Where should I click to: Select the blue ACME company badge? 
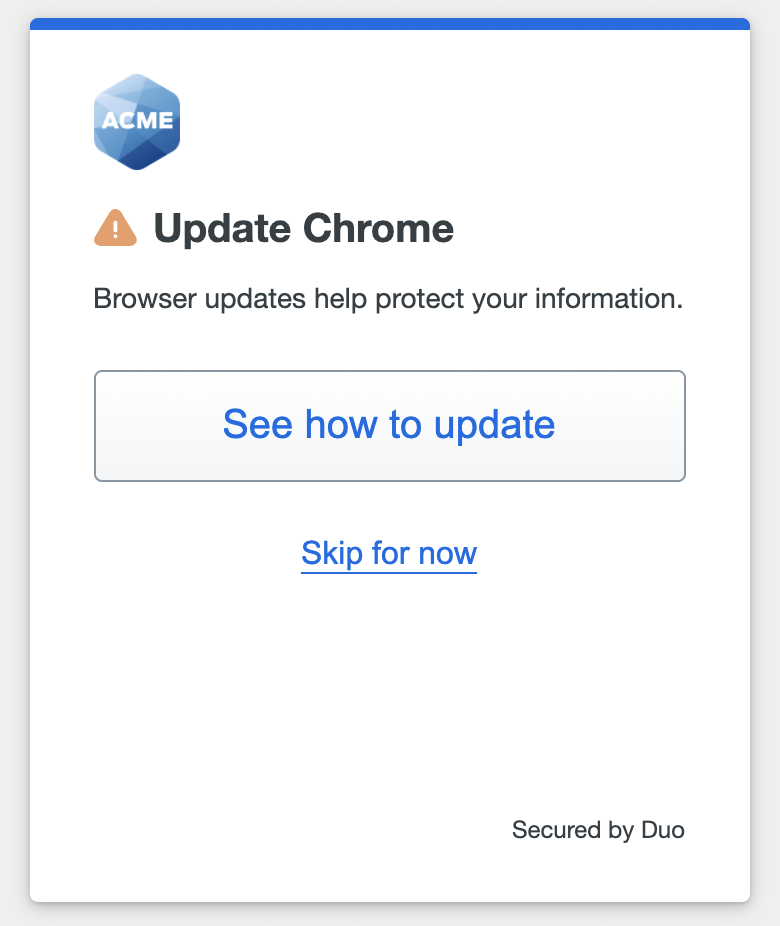(137, 122)
